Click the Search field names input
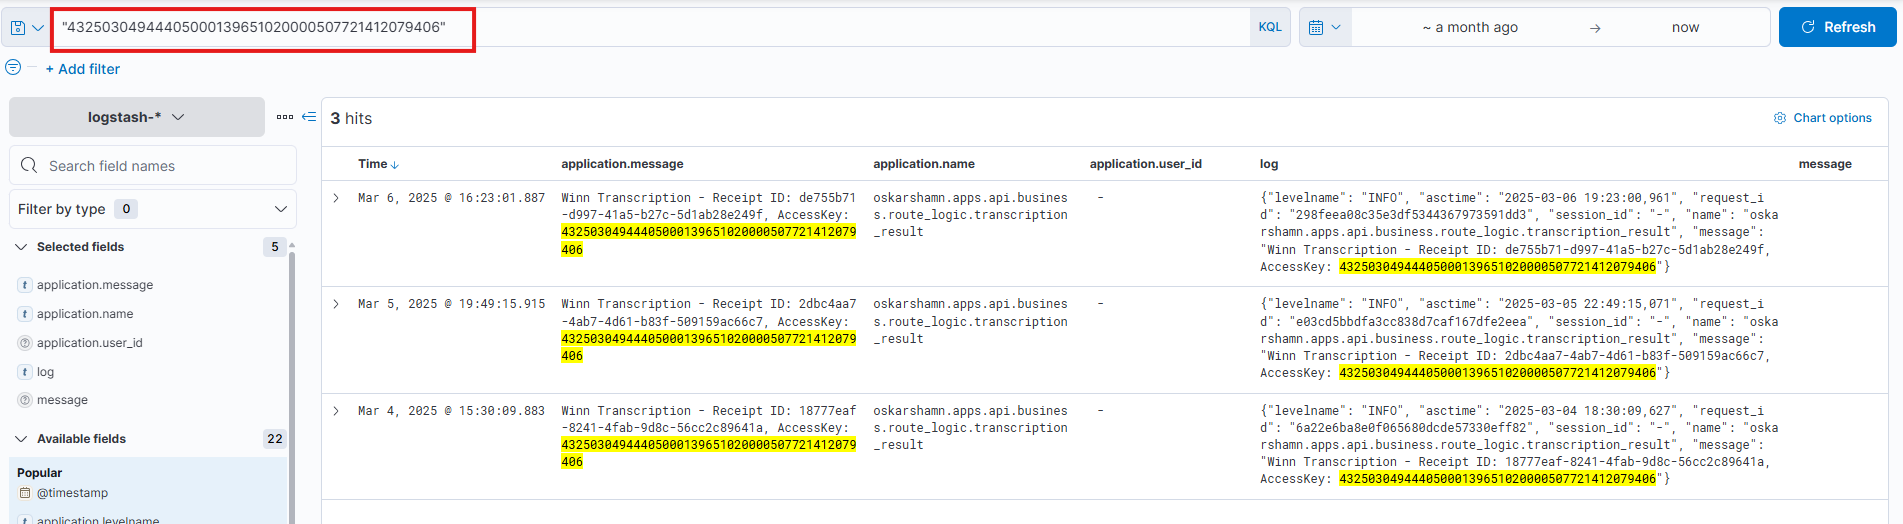1903x524 pixels. click(160, 166)
